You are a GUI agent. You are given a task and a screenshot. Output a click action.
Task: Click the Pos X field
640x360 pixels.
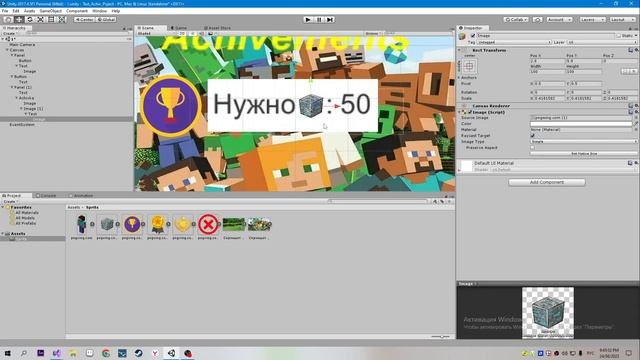point(547,61)
